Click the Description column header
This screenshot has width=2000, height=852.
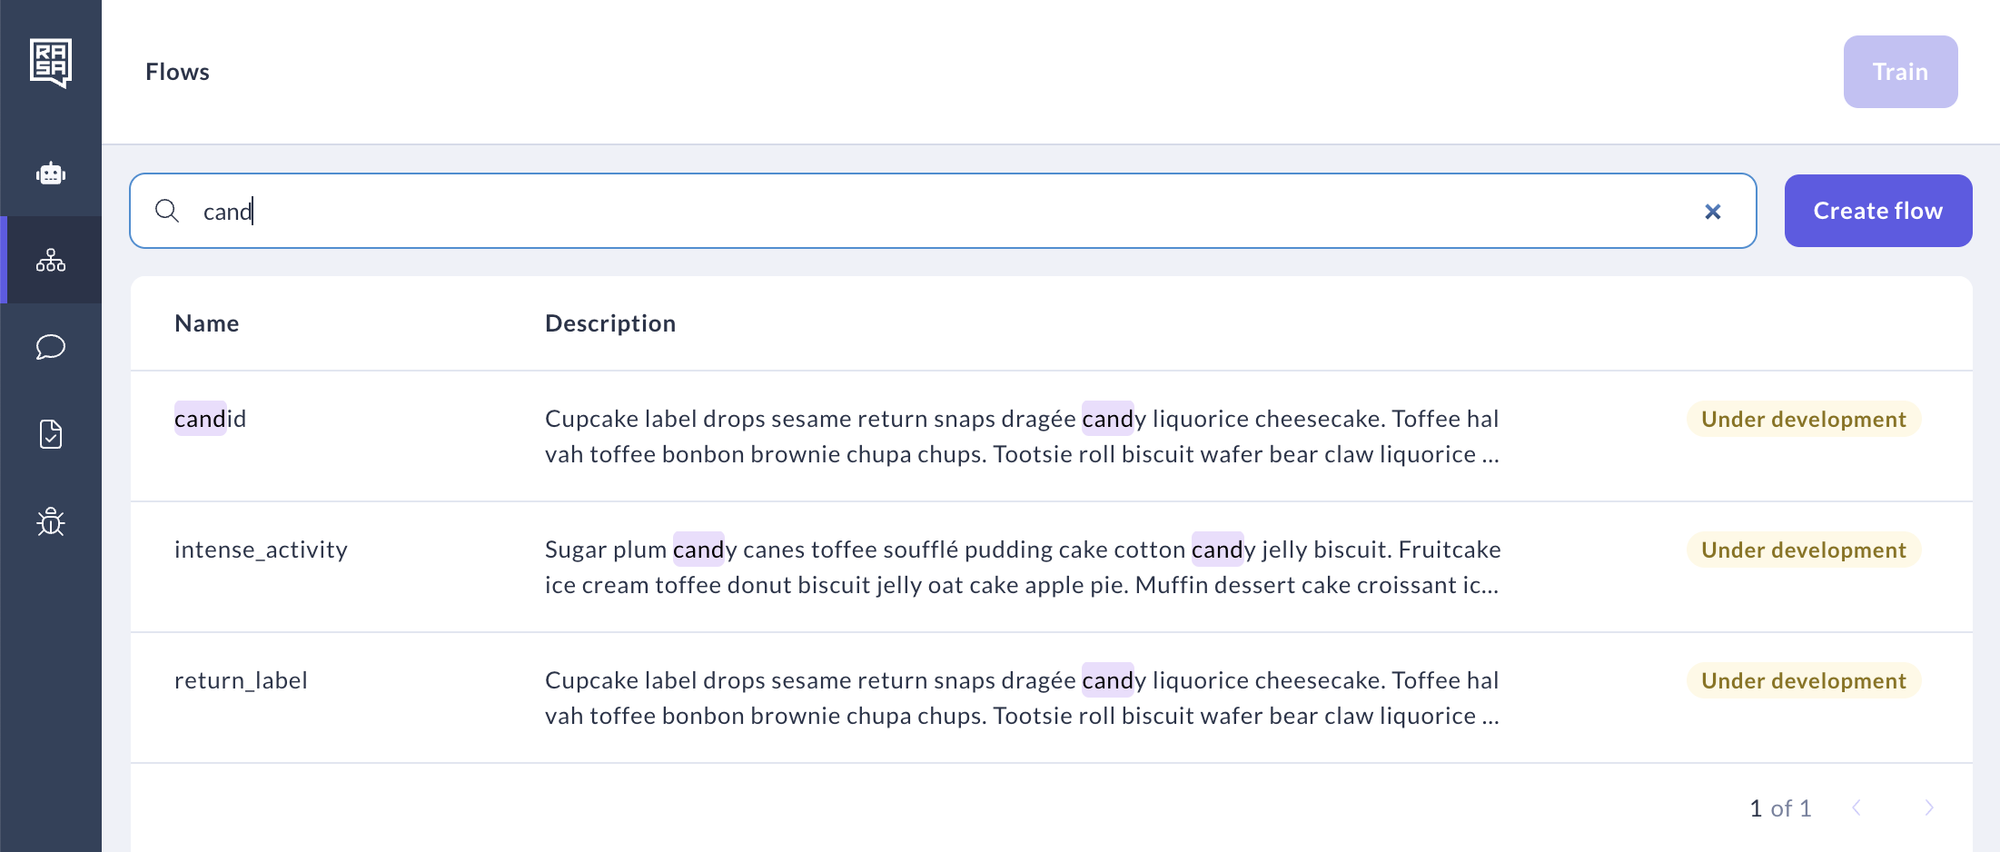(x=610, y=324)
